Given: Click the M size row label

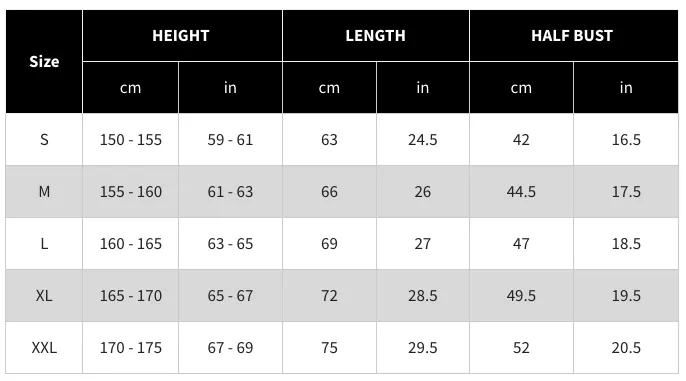Looking at the screenshot, I should point(44,192).
